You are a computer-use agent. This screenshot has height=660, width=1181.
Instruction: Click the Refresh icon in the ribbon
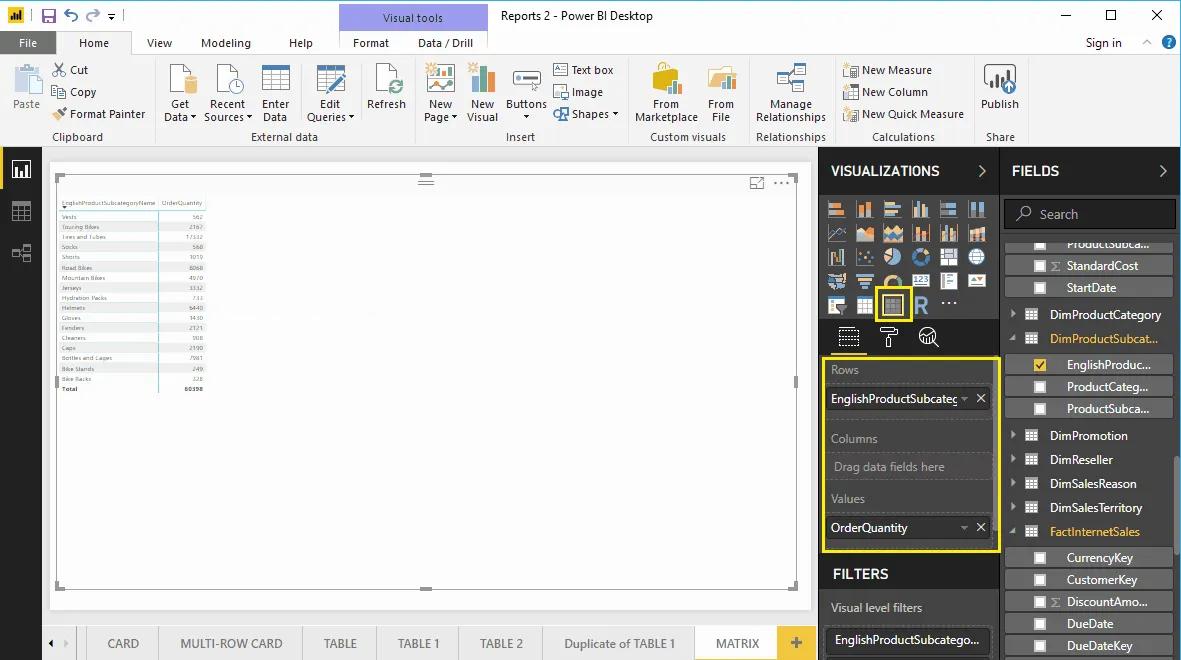point(386,90)
